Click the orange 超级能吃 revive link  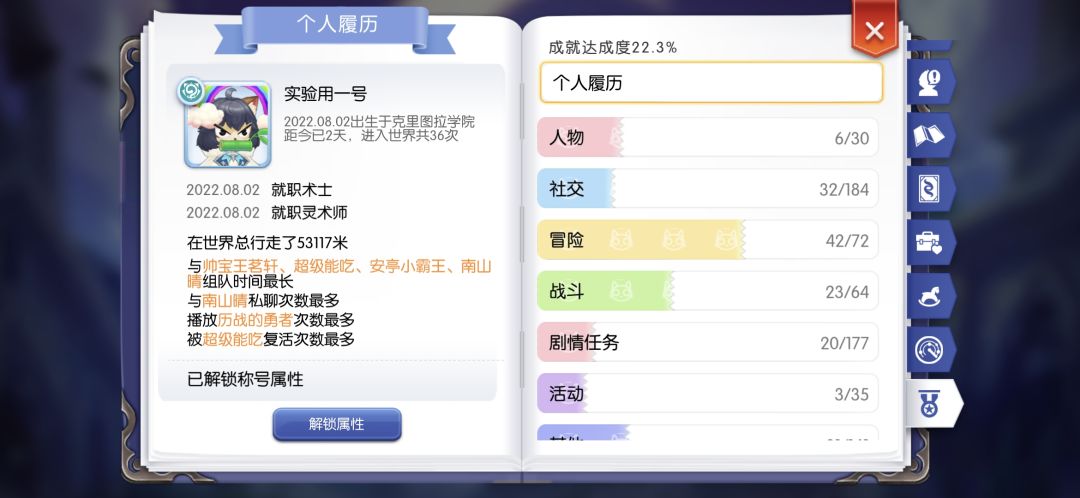[232, 339]
